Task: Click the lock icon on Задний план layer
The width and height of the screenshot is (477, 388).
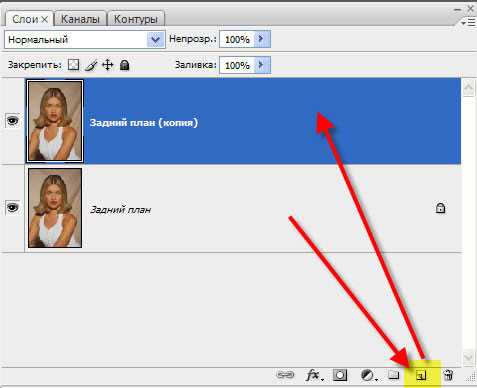Action: [x=440, y=208]
